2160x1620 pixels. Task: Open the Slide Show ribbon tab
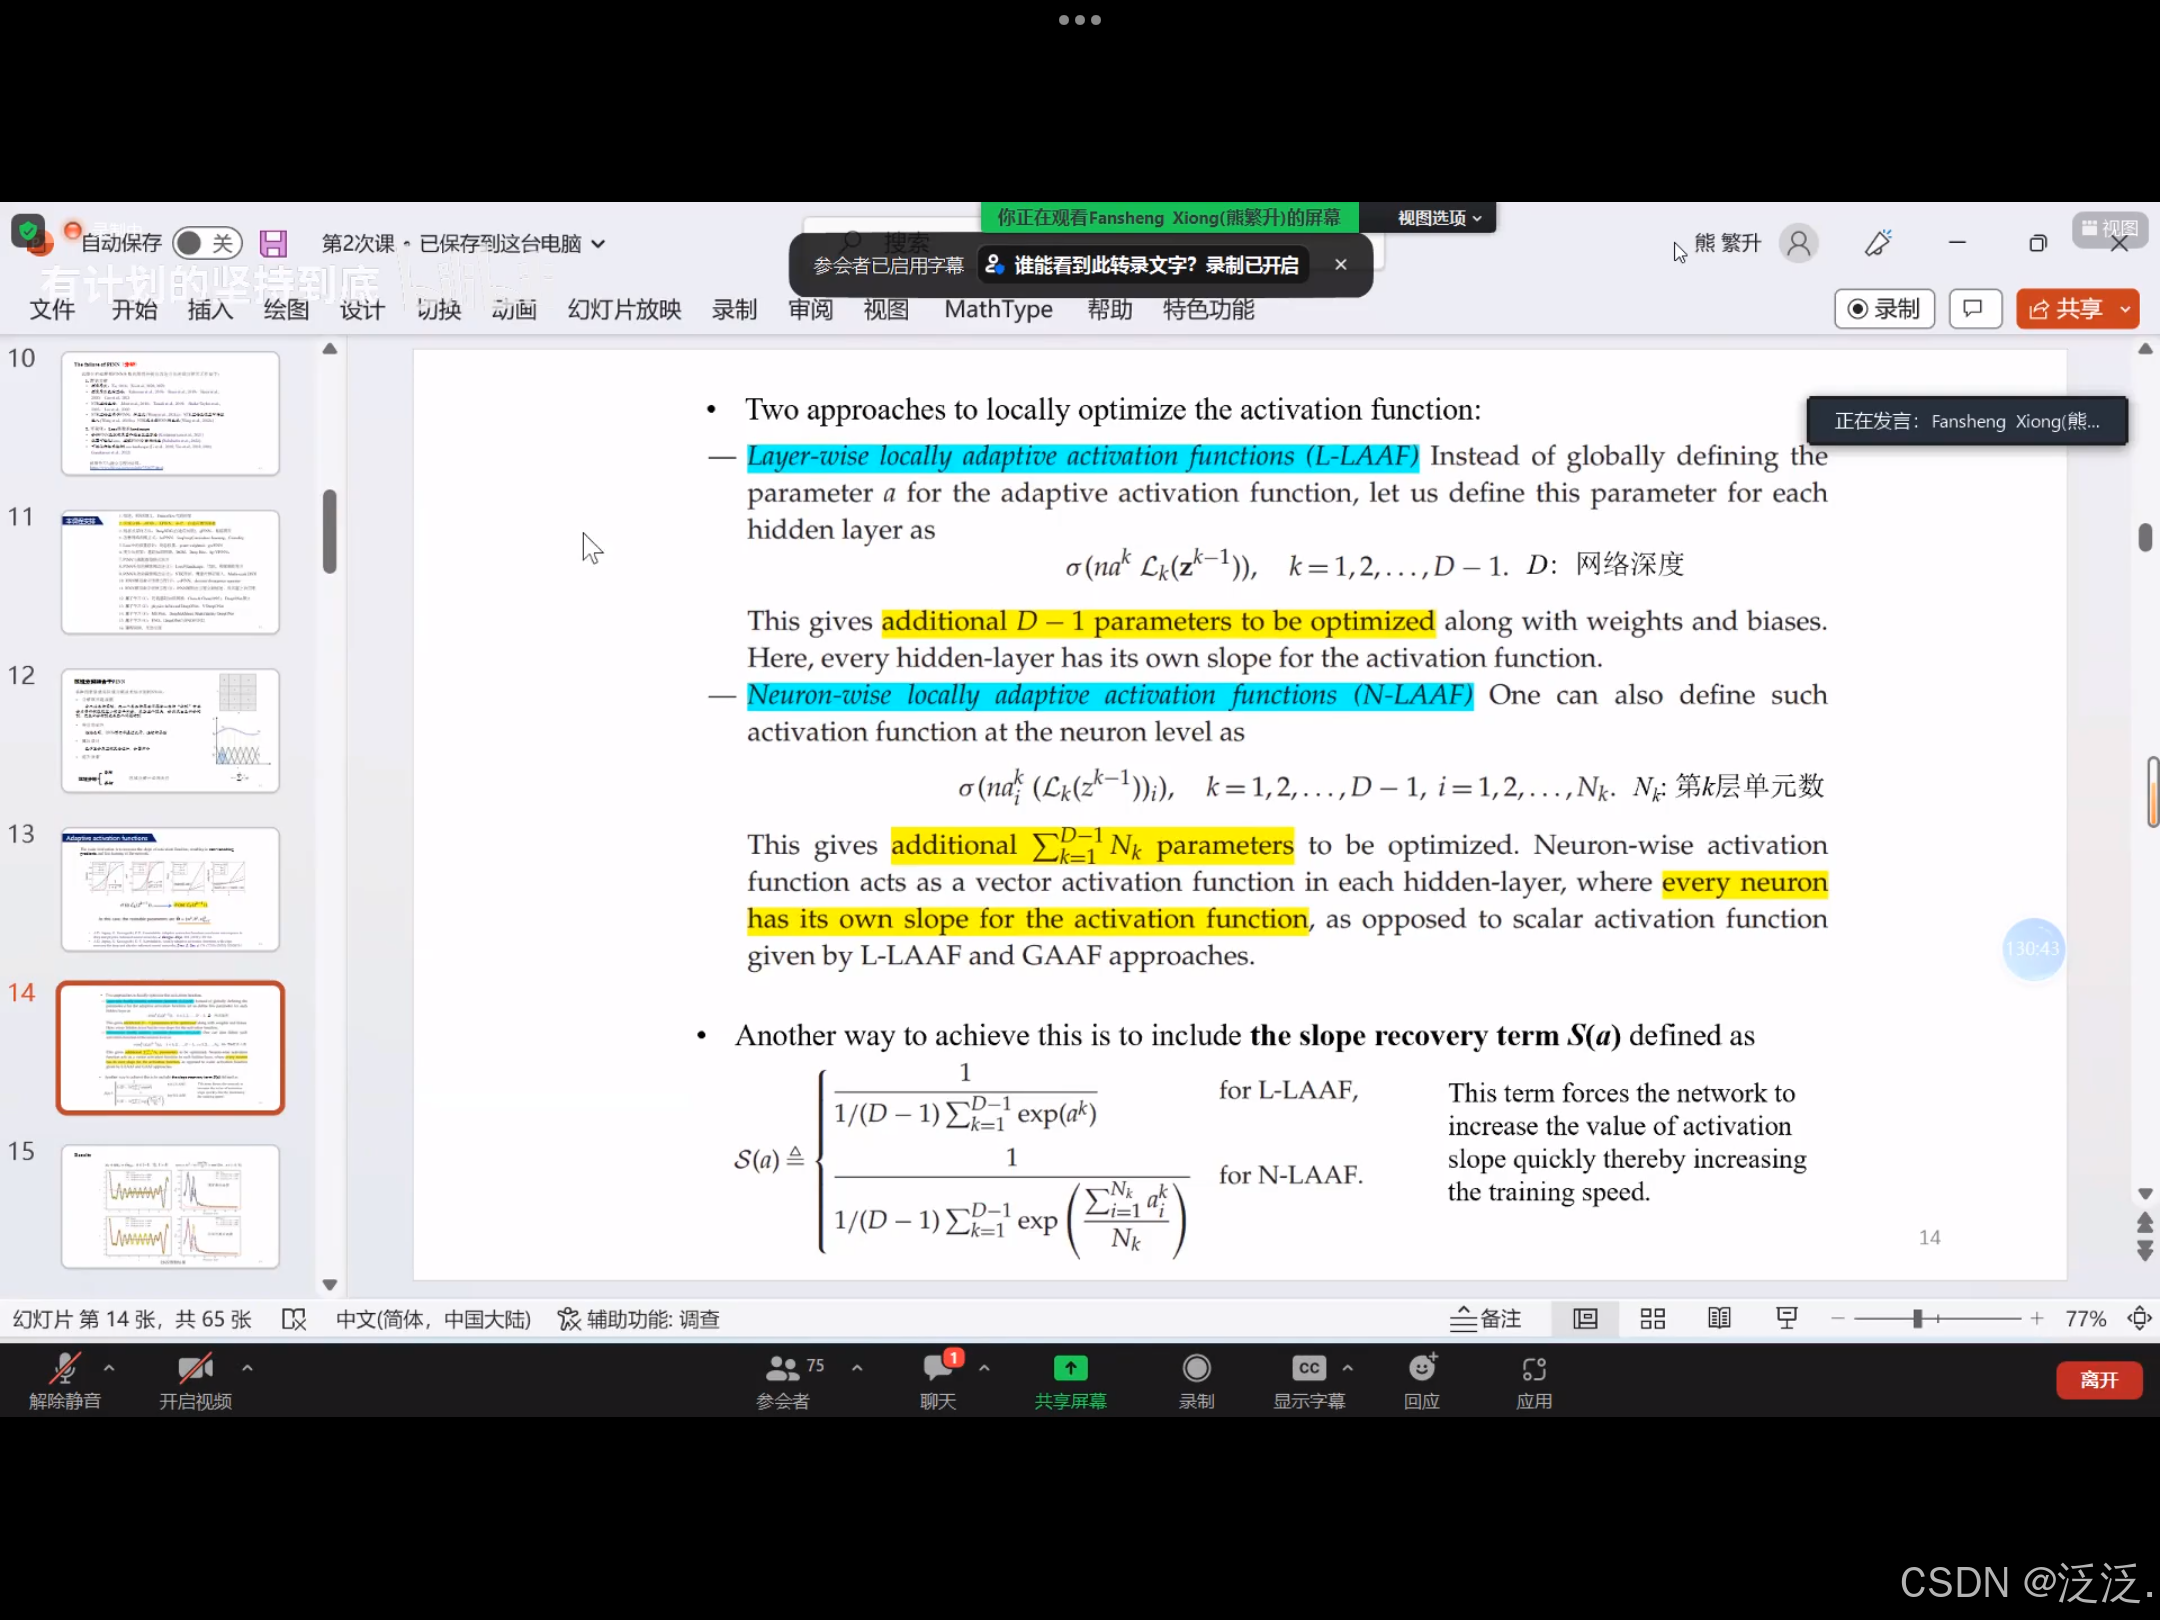point(624,310)
